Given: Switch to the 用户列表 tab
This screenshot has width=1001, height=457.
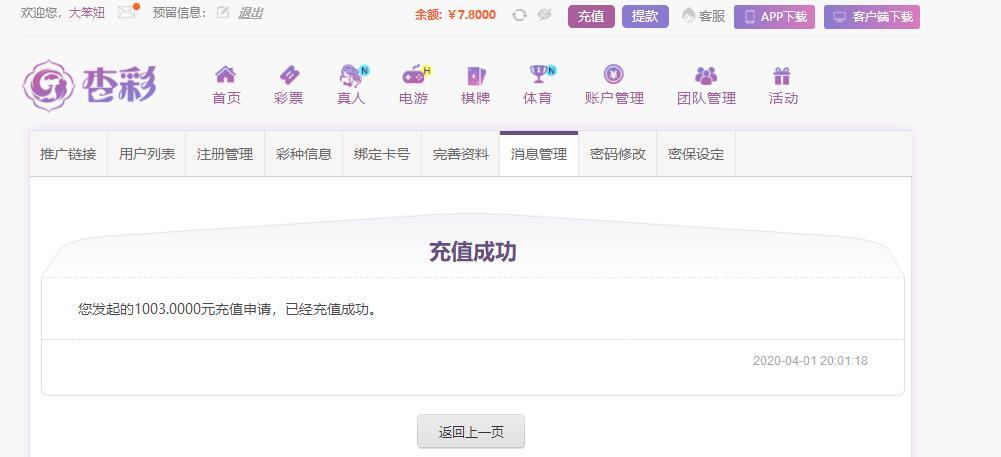Looking at the screenshot, I should [147, 154].
